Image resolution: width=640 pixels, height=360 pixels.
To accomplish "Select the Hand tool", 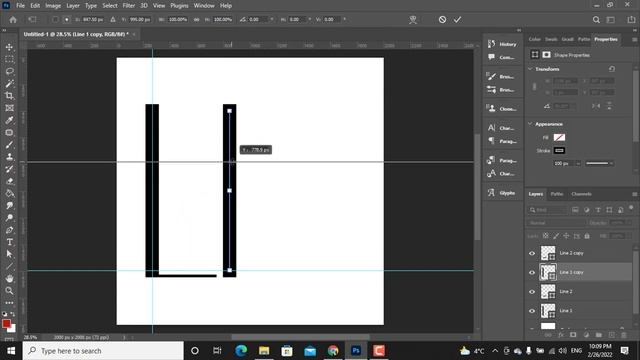I will pyautogui.click(x=9, y=279).
